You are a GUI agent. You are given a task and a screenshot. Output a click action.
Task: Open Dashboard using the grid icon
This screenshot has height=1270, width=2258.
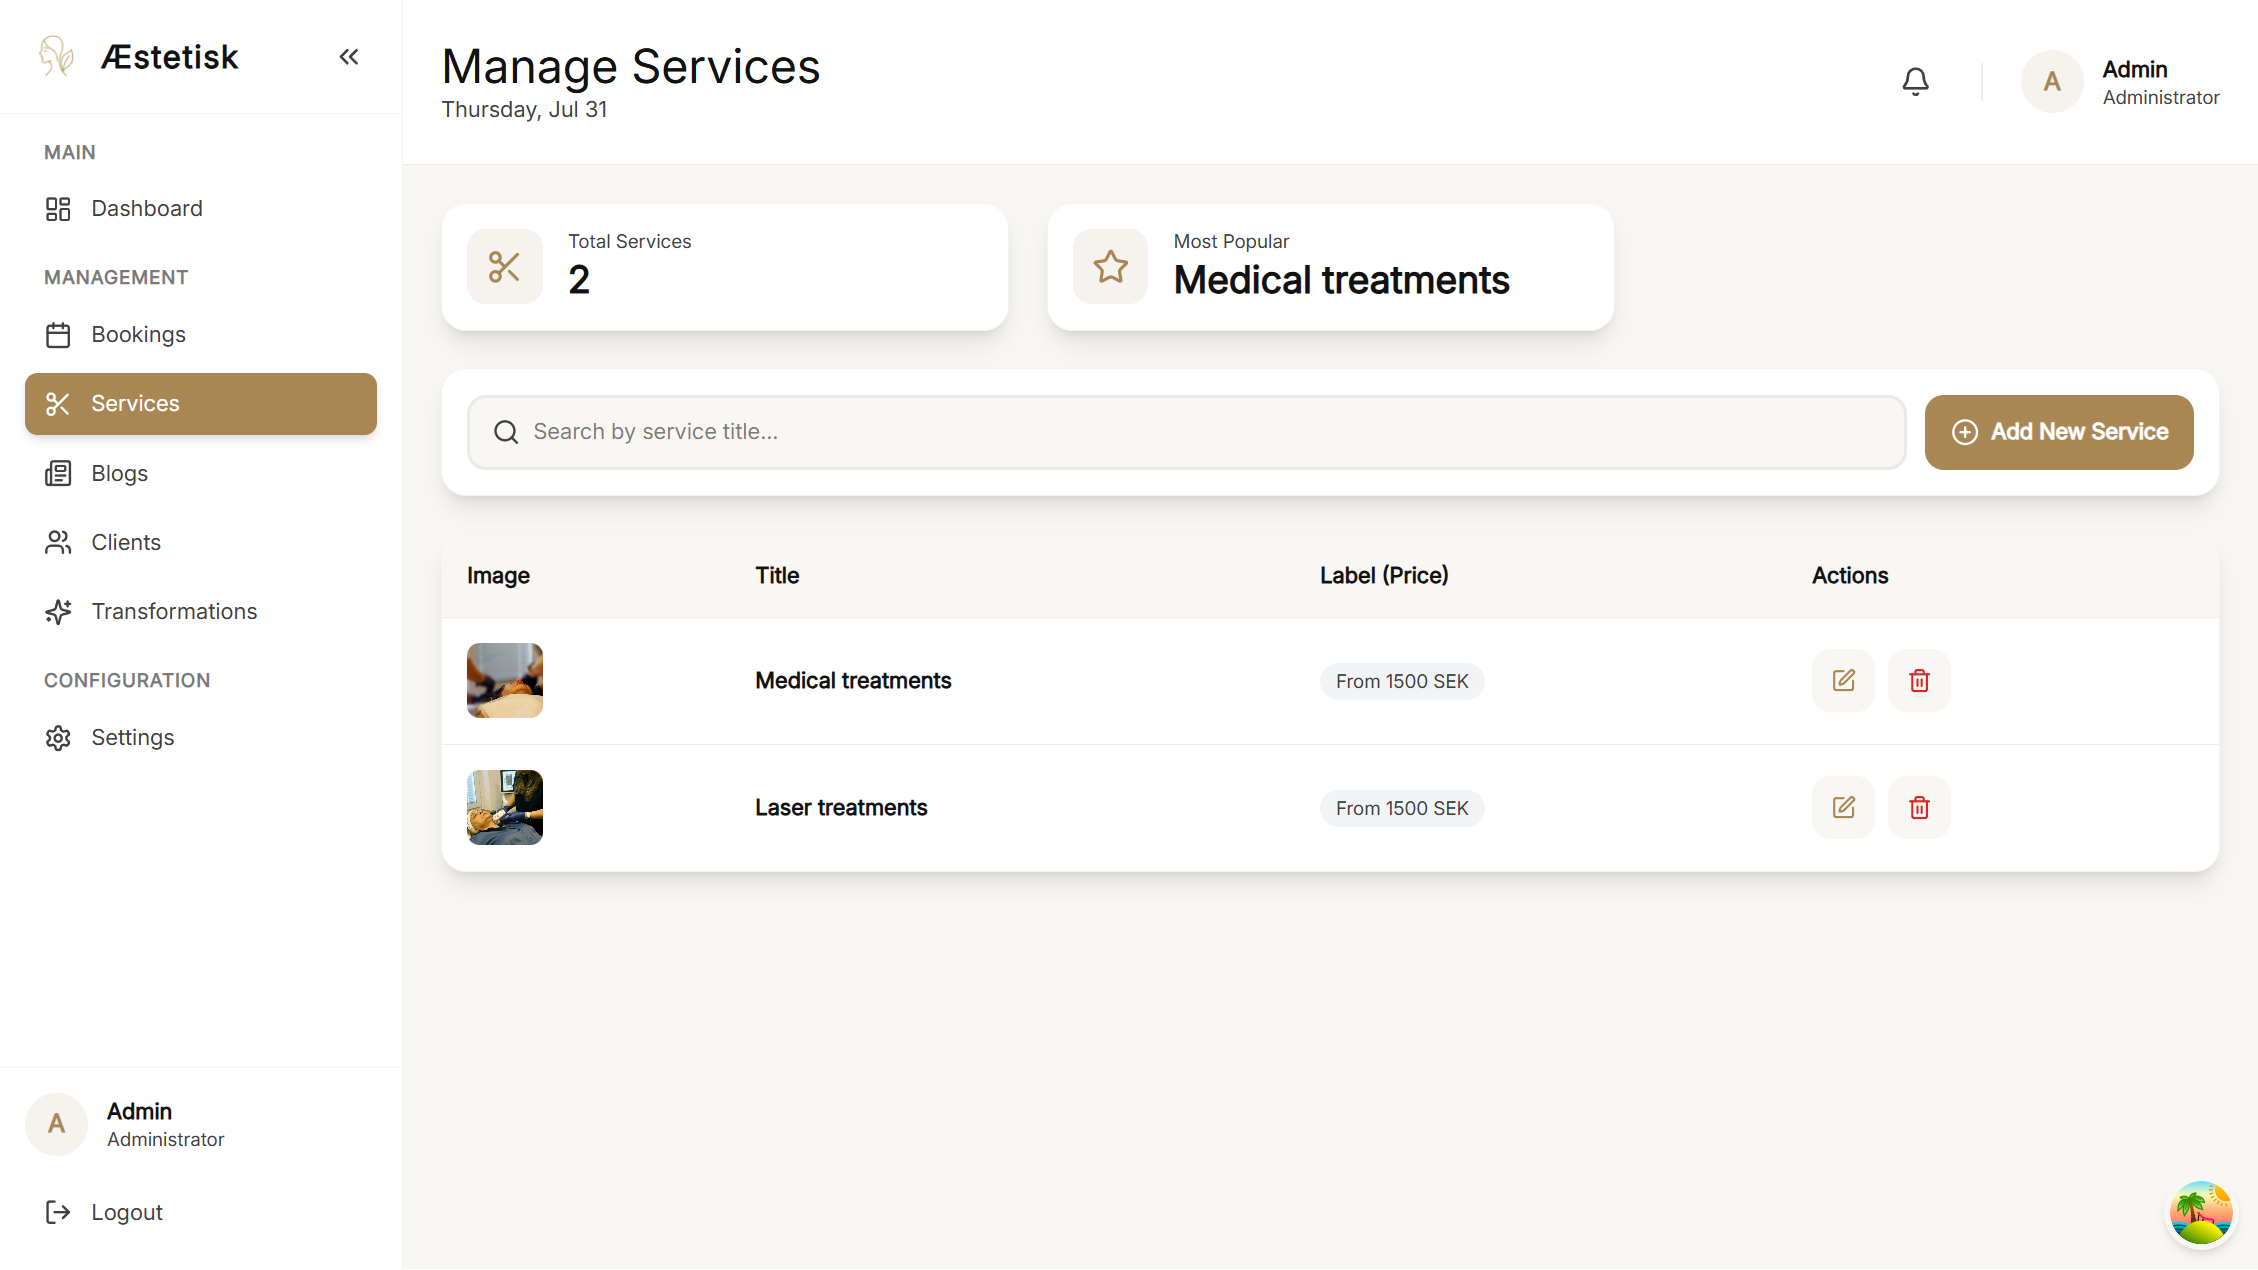[57, 208]
